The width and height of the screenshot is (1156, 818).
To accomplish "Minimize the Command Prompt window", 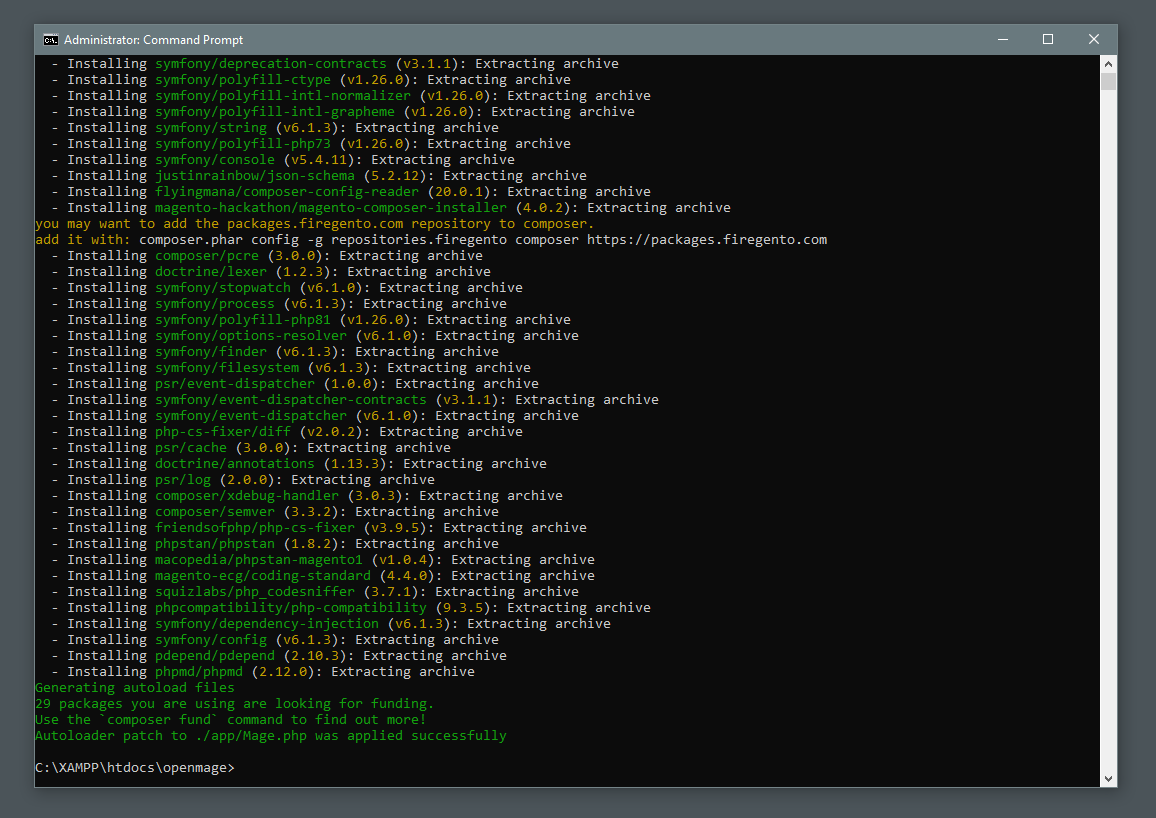I will (x=1003, y=40).
